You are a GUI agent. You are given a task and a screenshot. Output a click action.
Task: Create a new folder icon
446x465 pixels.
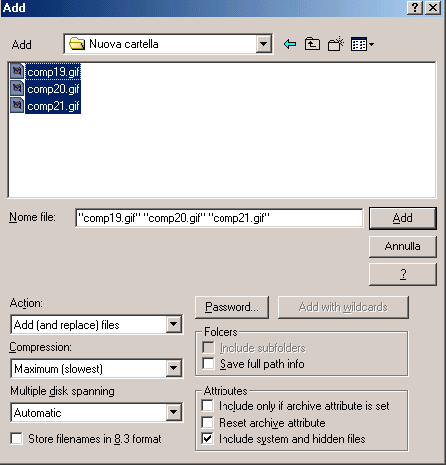coord(336,44)
